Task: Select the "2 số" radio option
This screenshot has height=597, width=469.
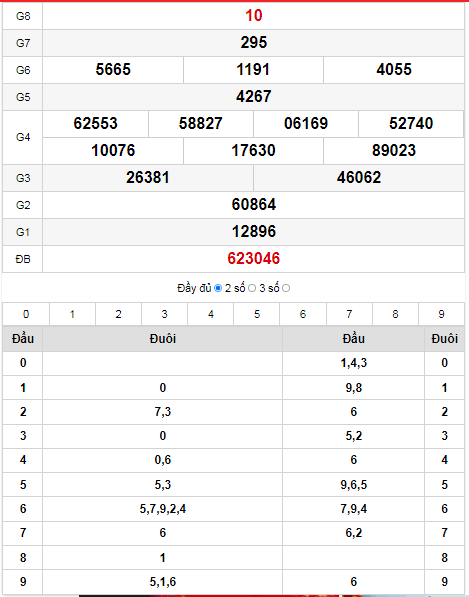Action: point(252,289)
